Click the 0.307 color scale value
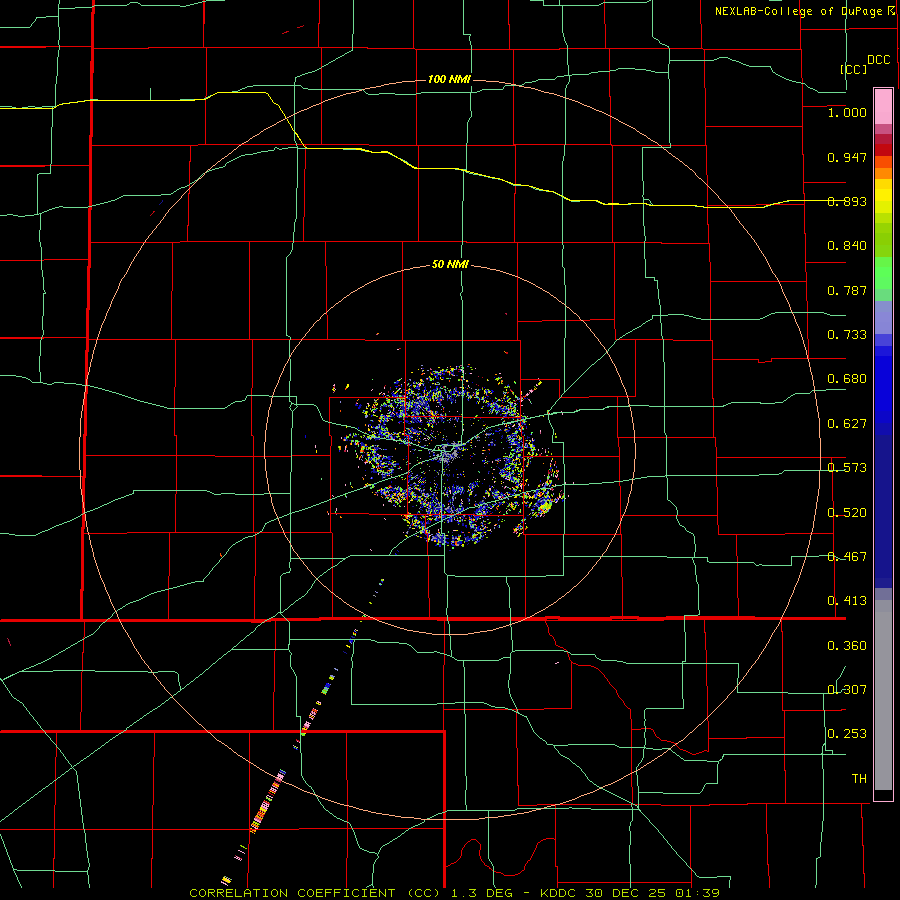 pos(847,689)
